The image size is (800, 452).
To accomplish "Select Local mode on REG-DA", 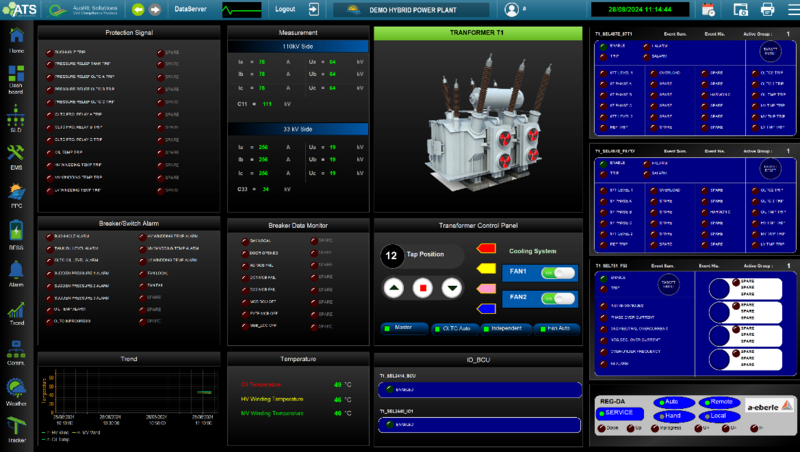I will point(719,416).
